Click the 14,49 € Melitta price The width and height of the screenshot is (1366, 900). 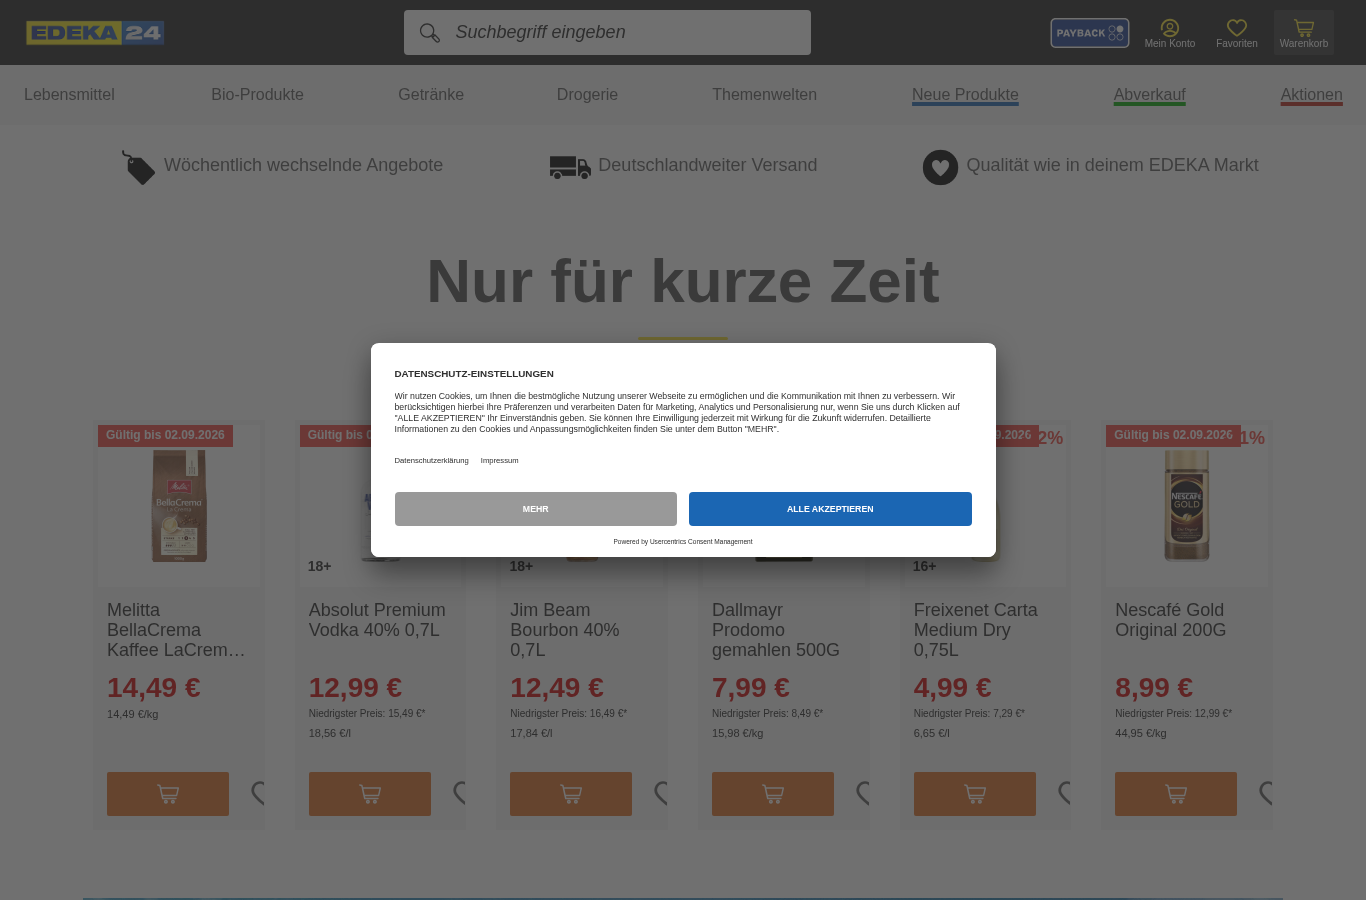coord(154,688)
